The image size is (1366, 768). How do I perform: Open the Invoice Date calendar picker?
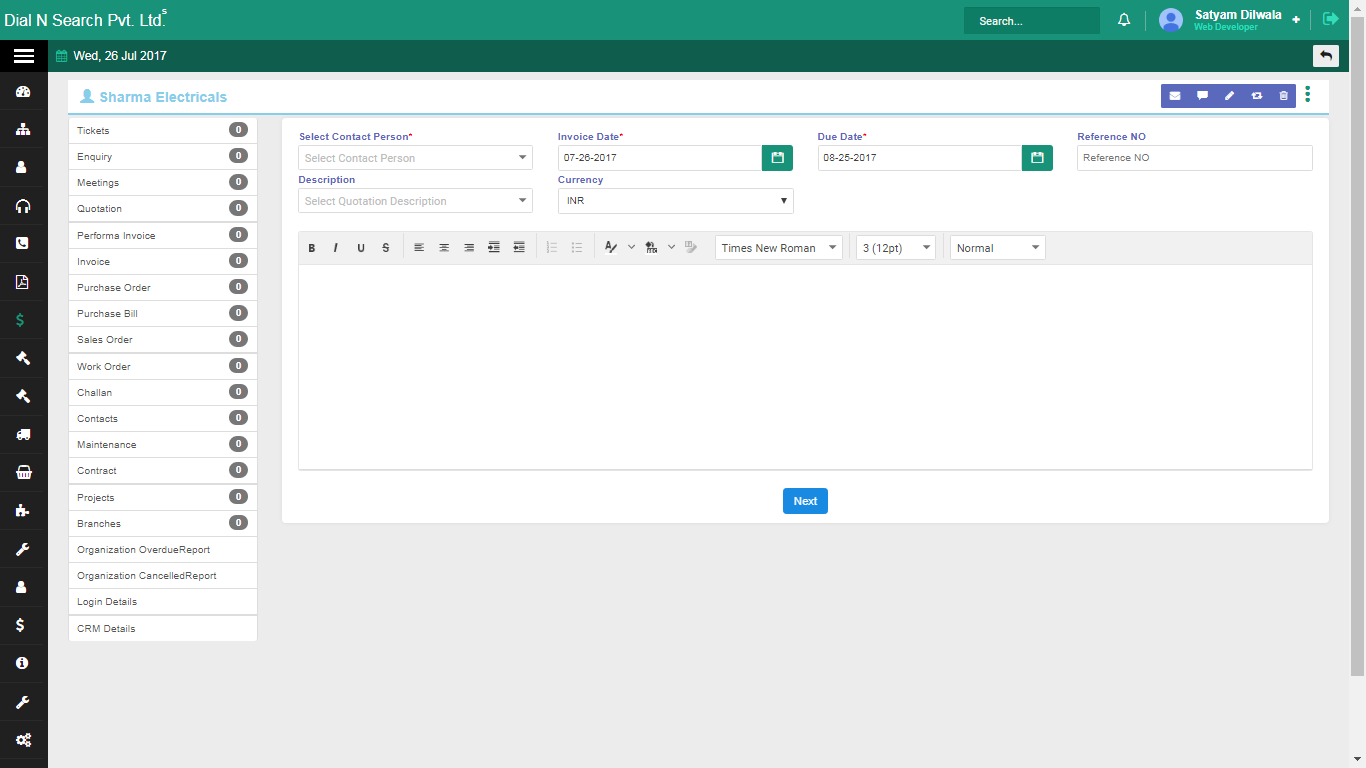[777, 158]
